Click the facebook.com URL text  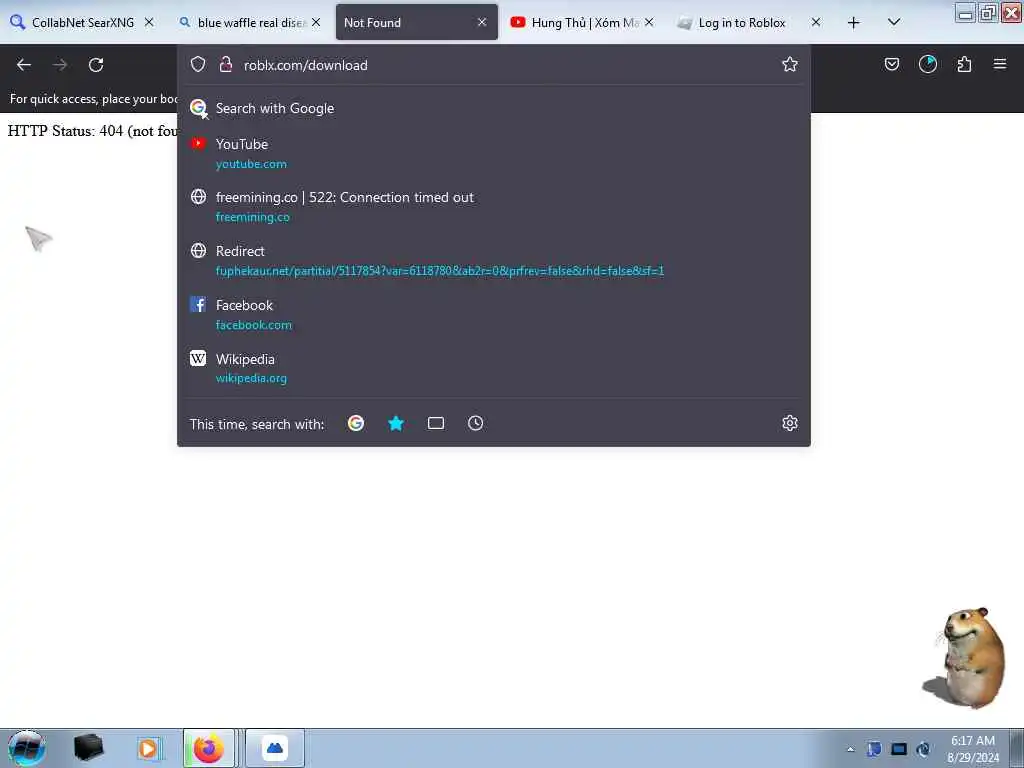[254, 325]
